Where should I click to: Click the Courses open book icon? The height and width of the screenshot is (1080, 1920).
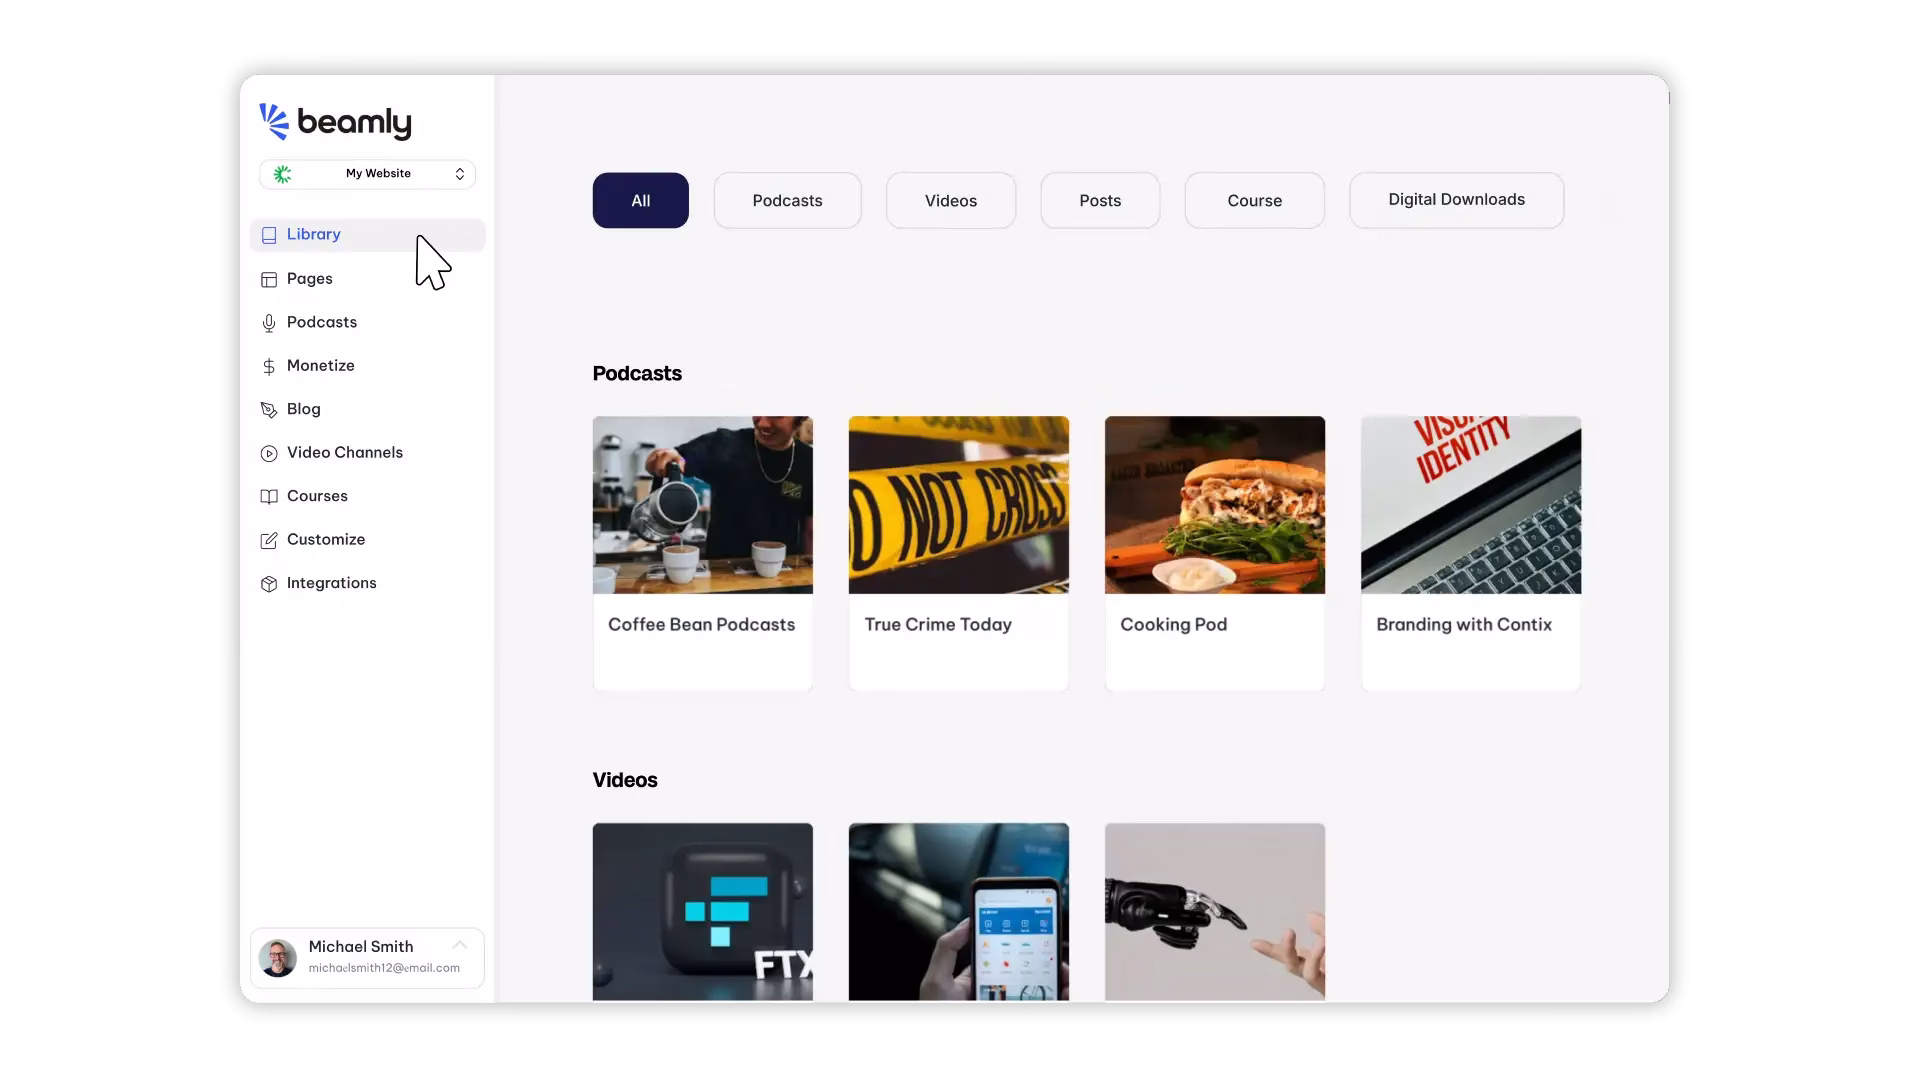click(x=269, y=497)
